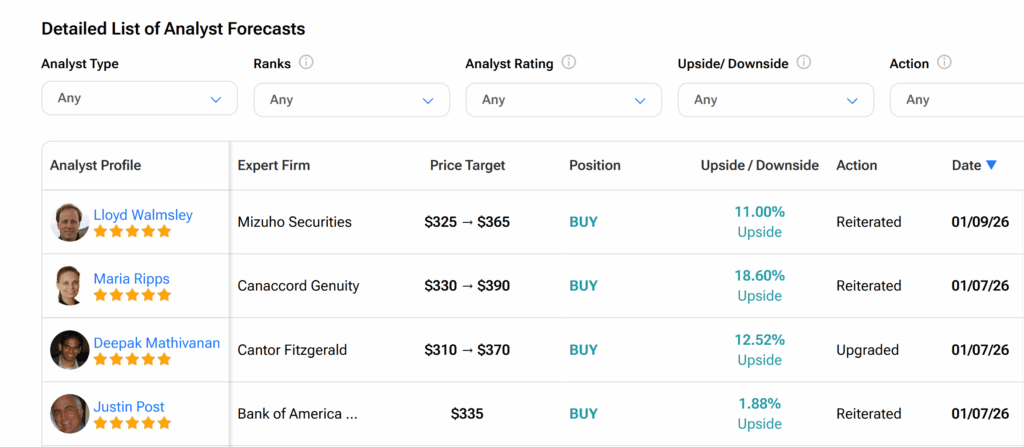The height and width of the screenshot is (447, 1024).
Task: Click Deepak Mathivanan's profile photo
Action: pos(70,350)
